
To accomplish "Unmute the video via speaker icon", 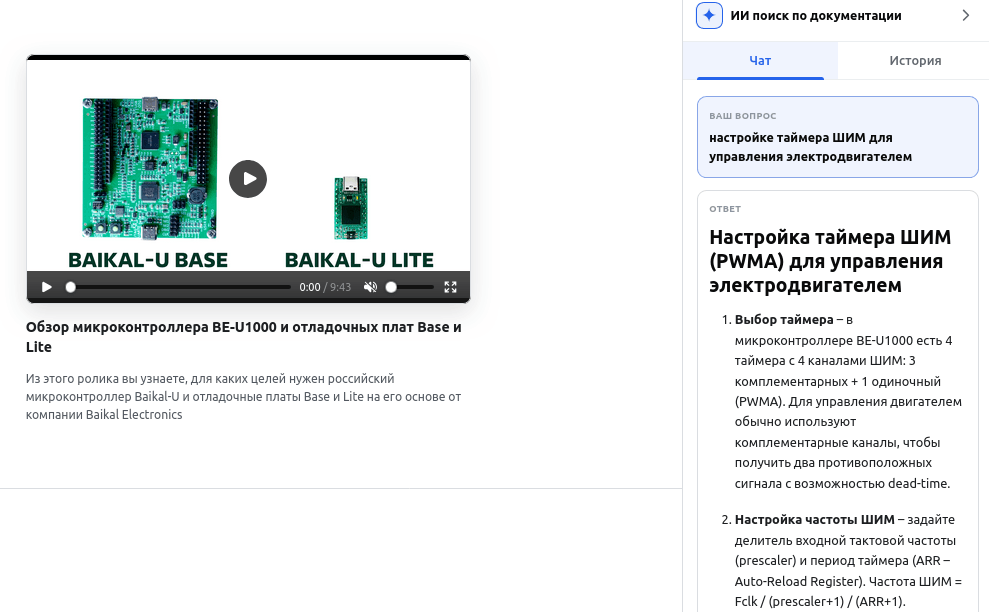I will point(370,287).
